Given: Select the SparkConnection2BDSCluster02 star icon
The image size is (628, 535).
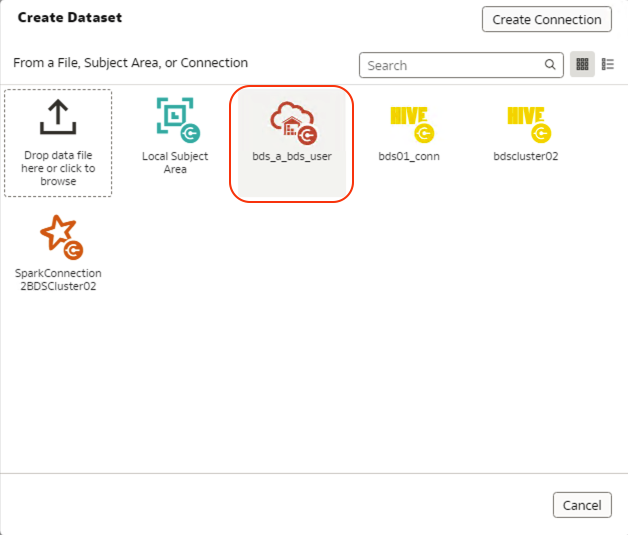Looking at the screenshot, I should (61, 237).
